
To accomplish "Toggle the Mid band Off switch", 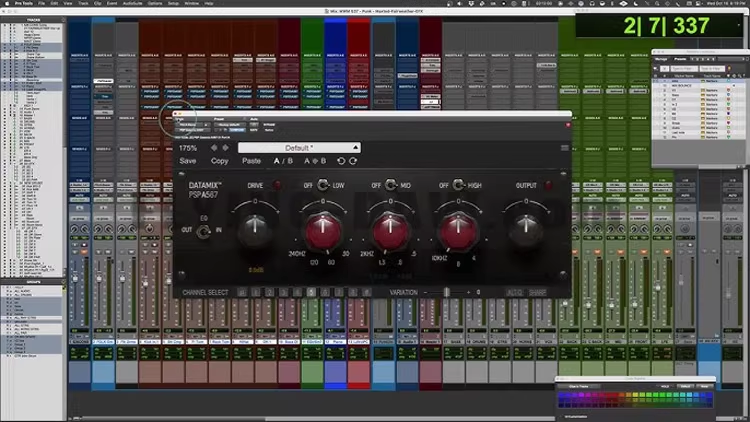I will pyautogui.click(x=391, y=185).
